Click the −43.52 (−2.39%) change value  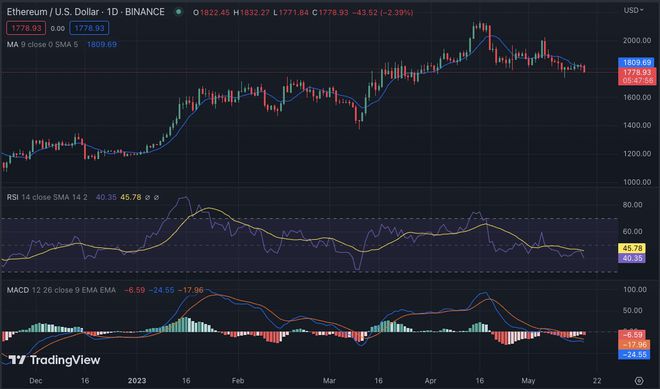(x=383, y=13)
